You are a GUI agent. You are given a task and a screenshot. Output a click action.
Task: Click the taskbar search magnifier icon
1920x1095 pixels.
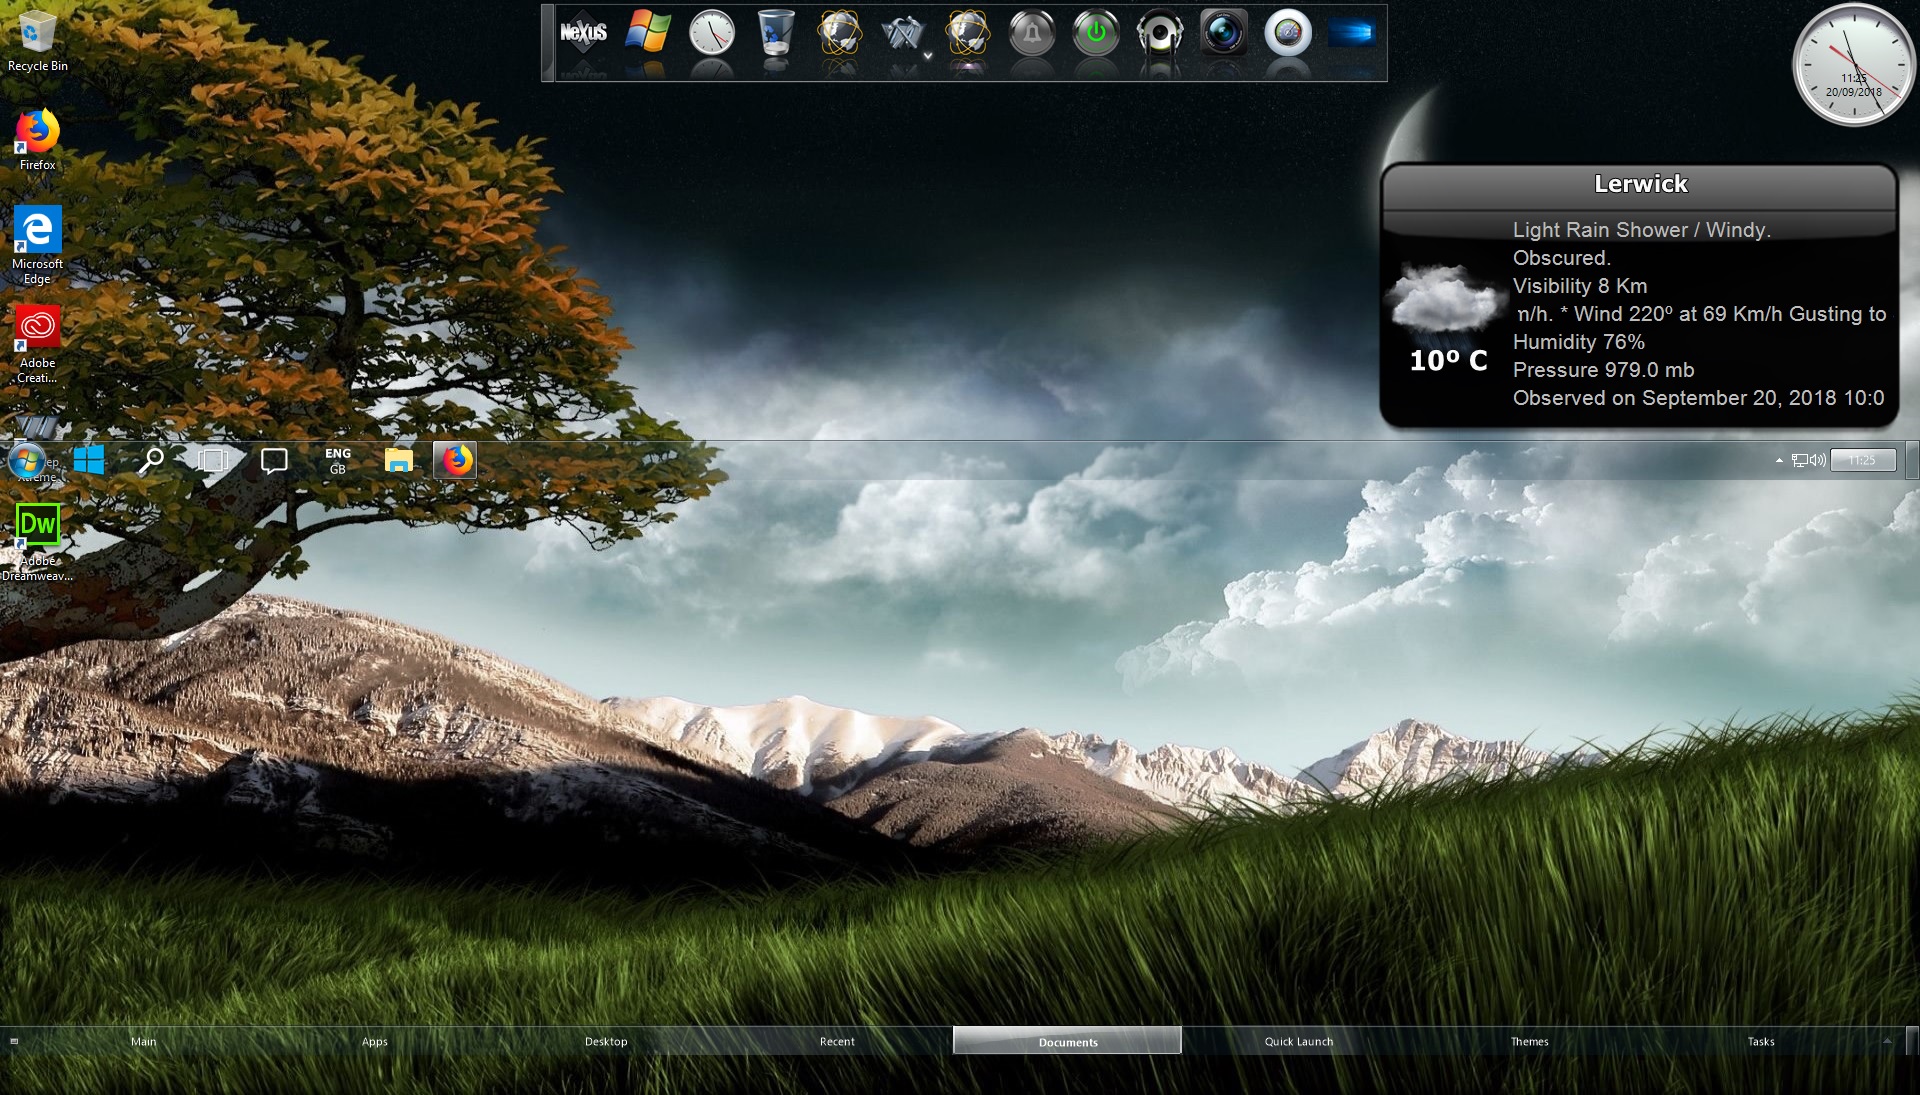151,461
